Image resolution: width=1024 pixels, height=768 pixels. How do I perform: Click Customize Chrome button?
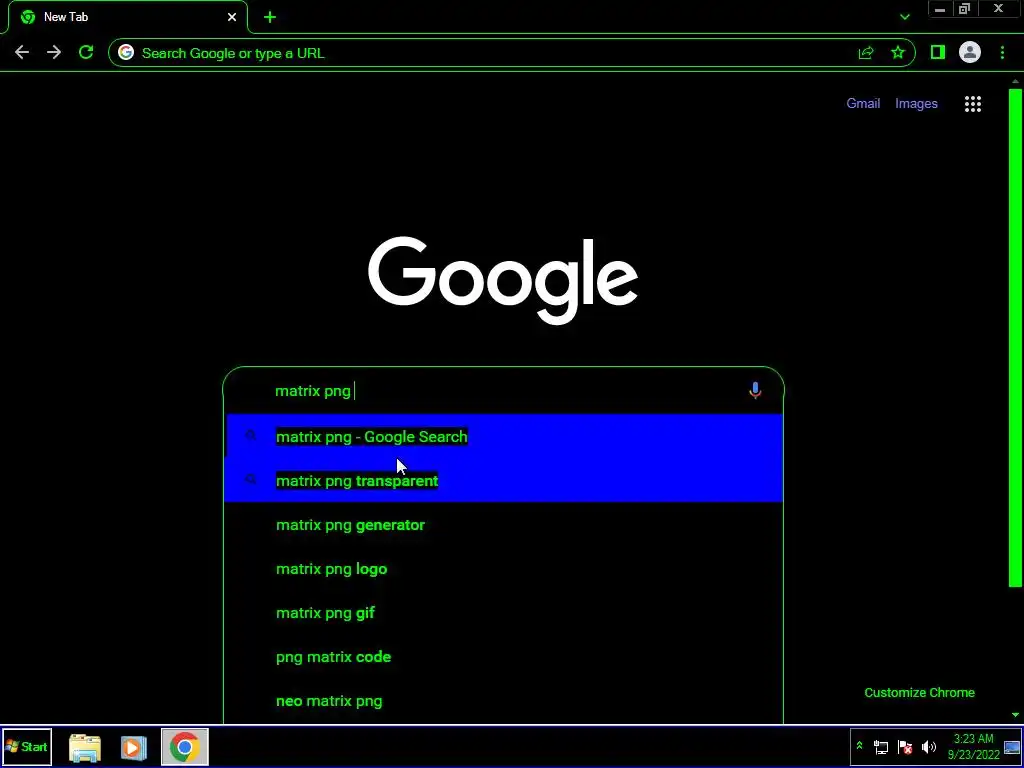point(920,692)
